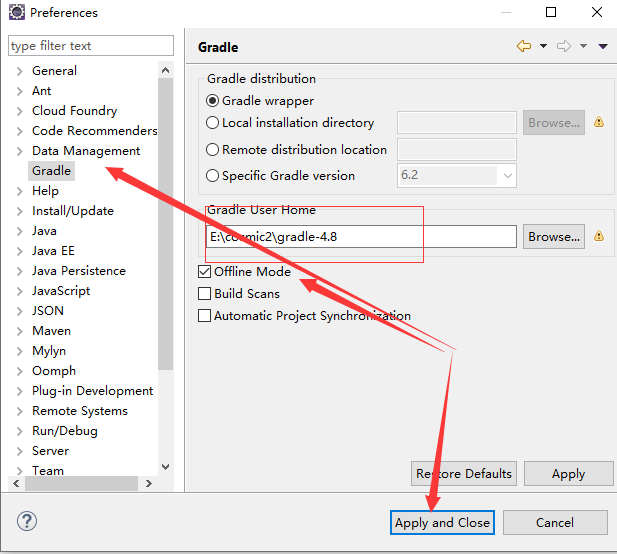The height and width of the screenshot is (554, 617).
Task: Expand the Cloud Foundry node
Action: pos(19,111)
